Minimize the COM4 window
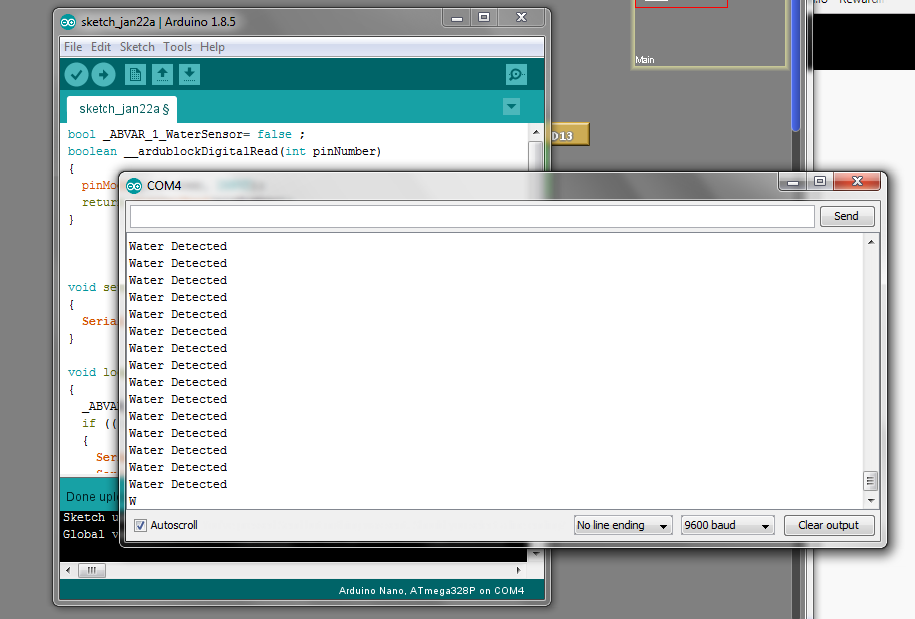The image size is (915, 619). [x=792, y=182]
